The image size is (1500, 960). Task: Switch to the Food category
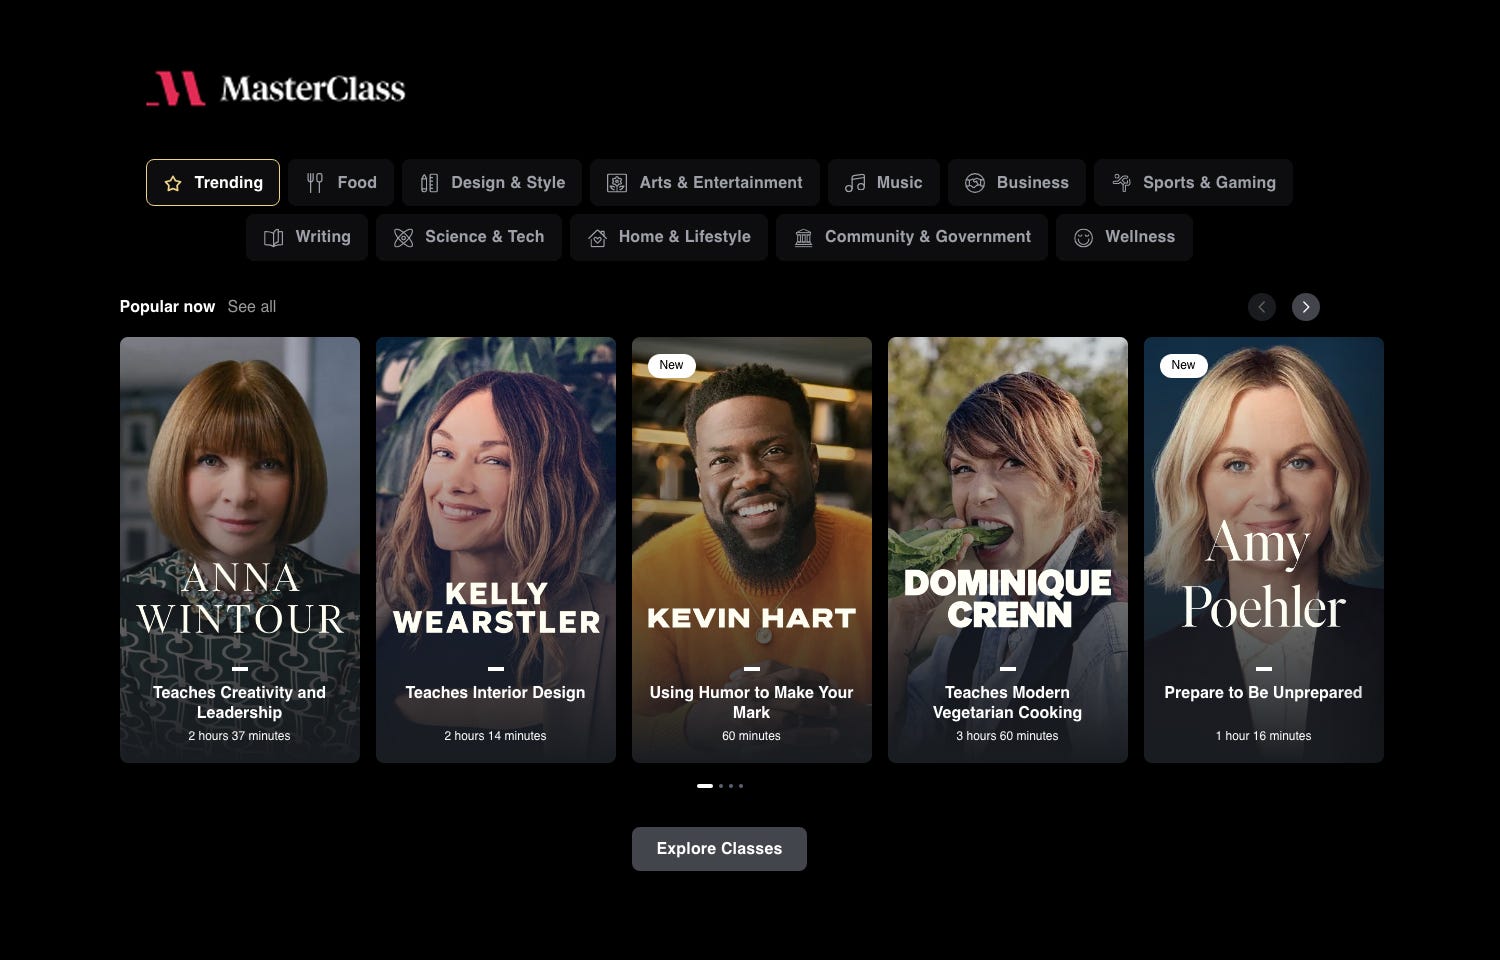[341, 183]
